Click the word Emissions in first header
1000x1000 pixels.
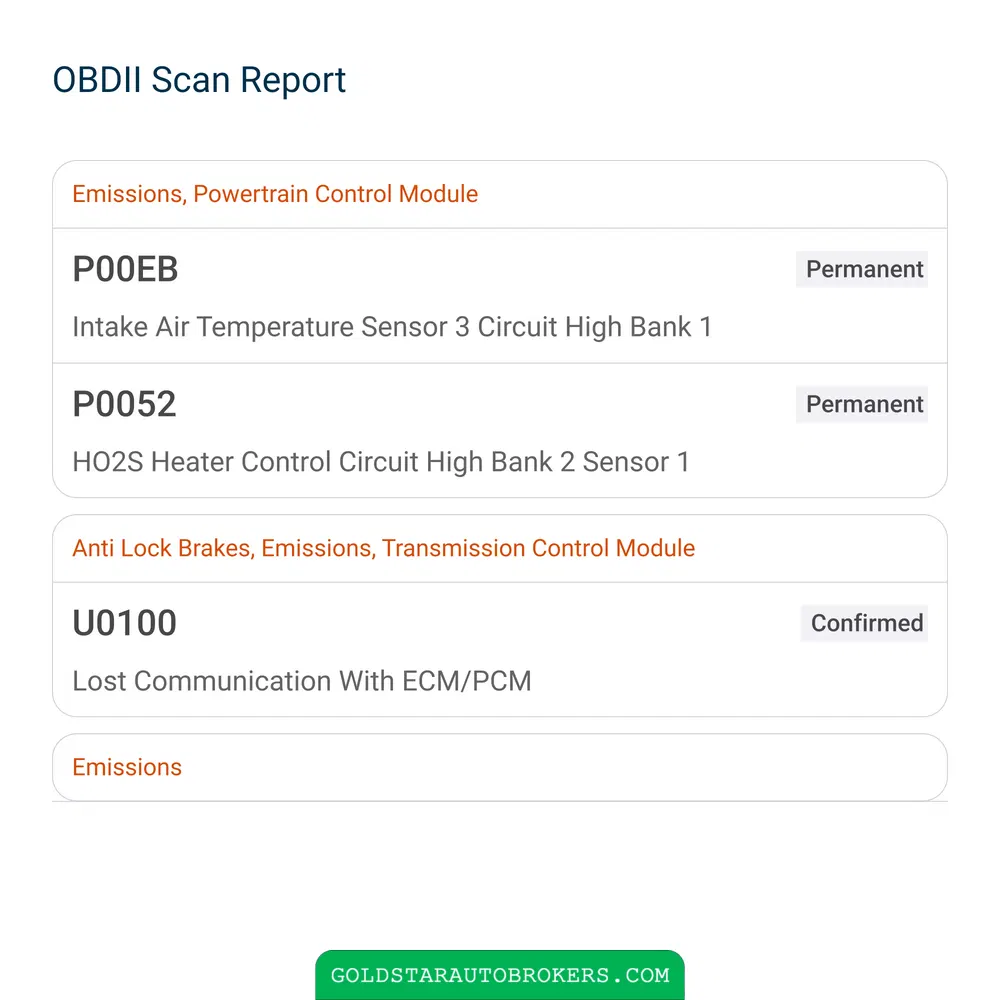point(129,195)
